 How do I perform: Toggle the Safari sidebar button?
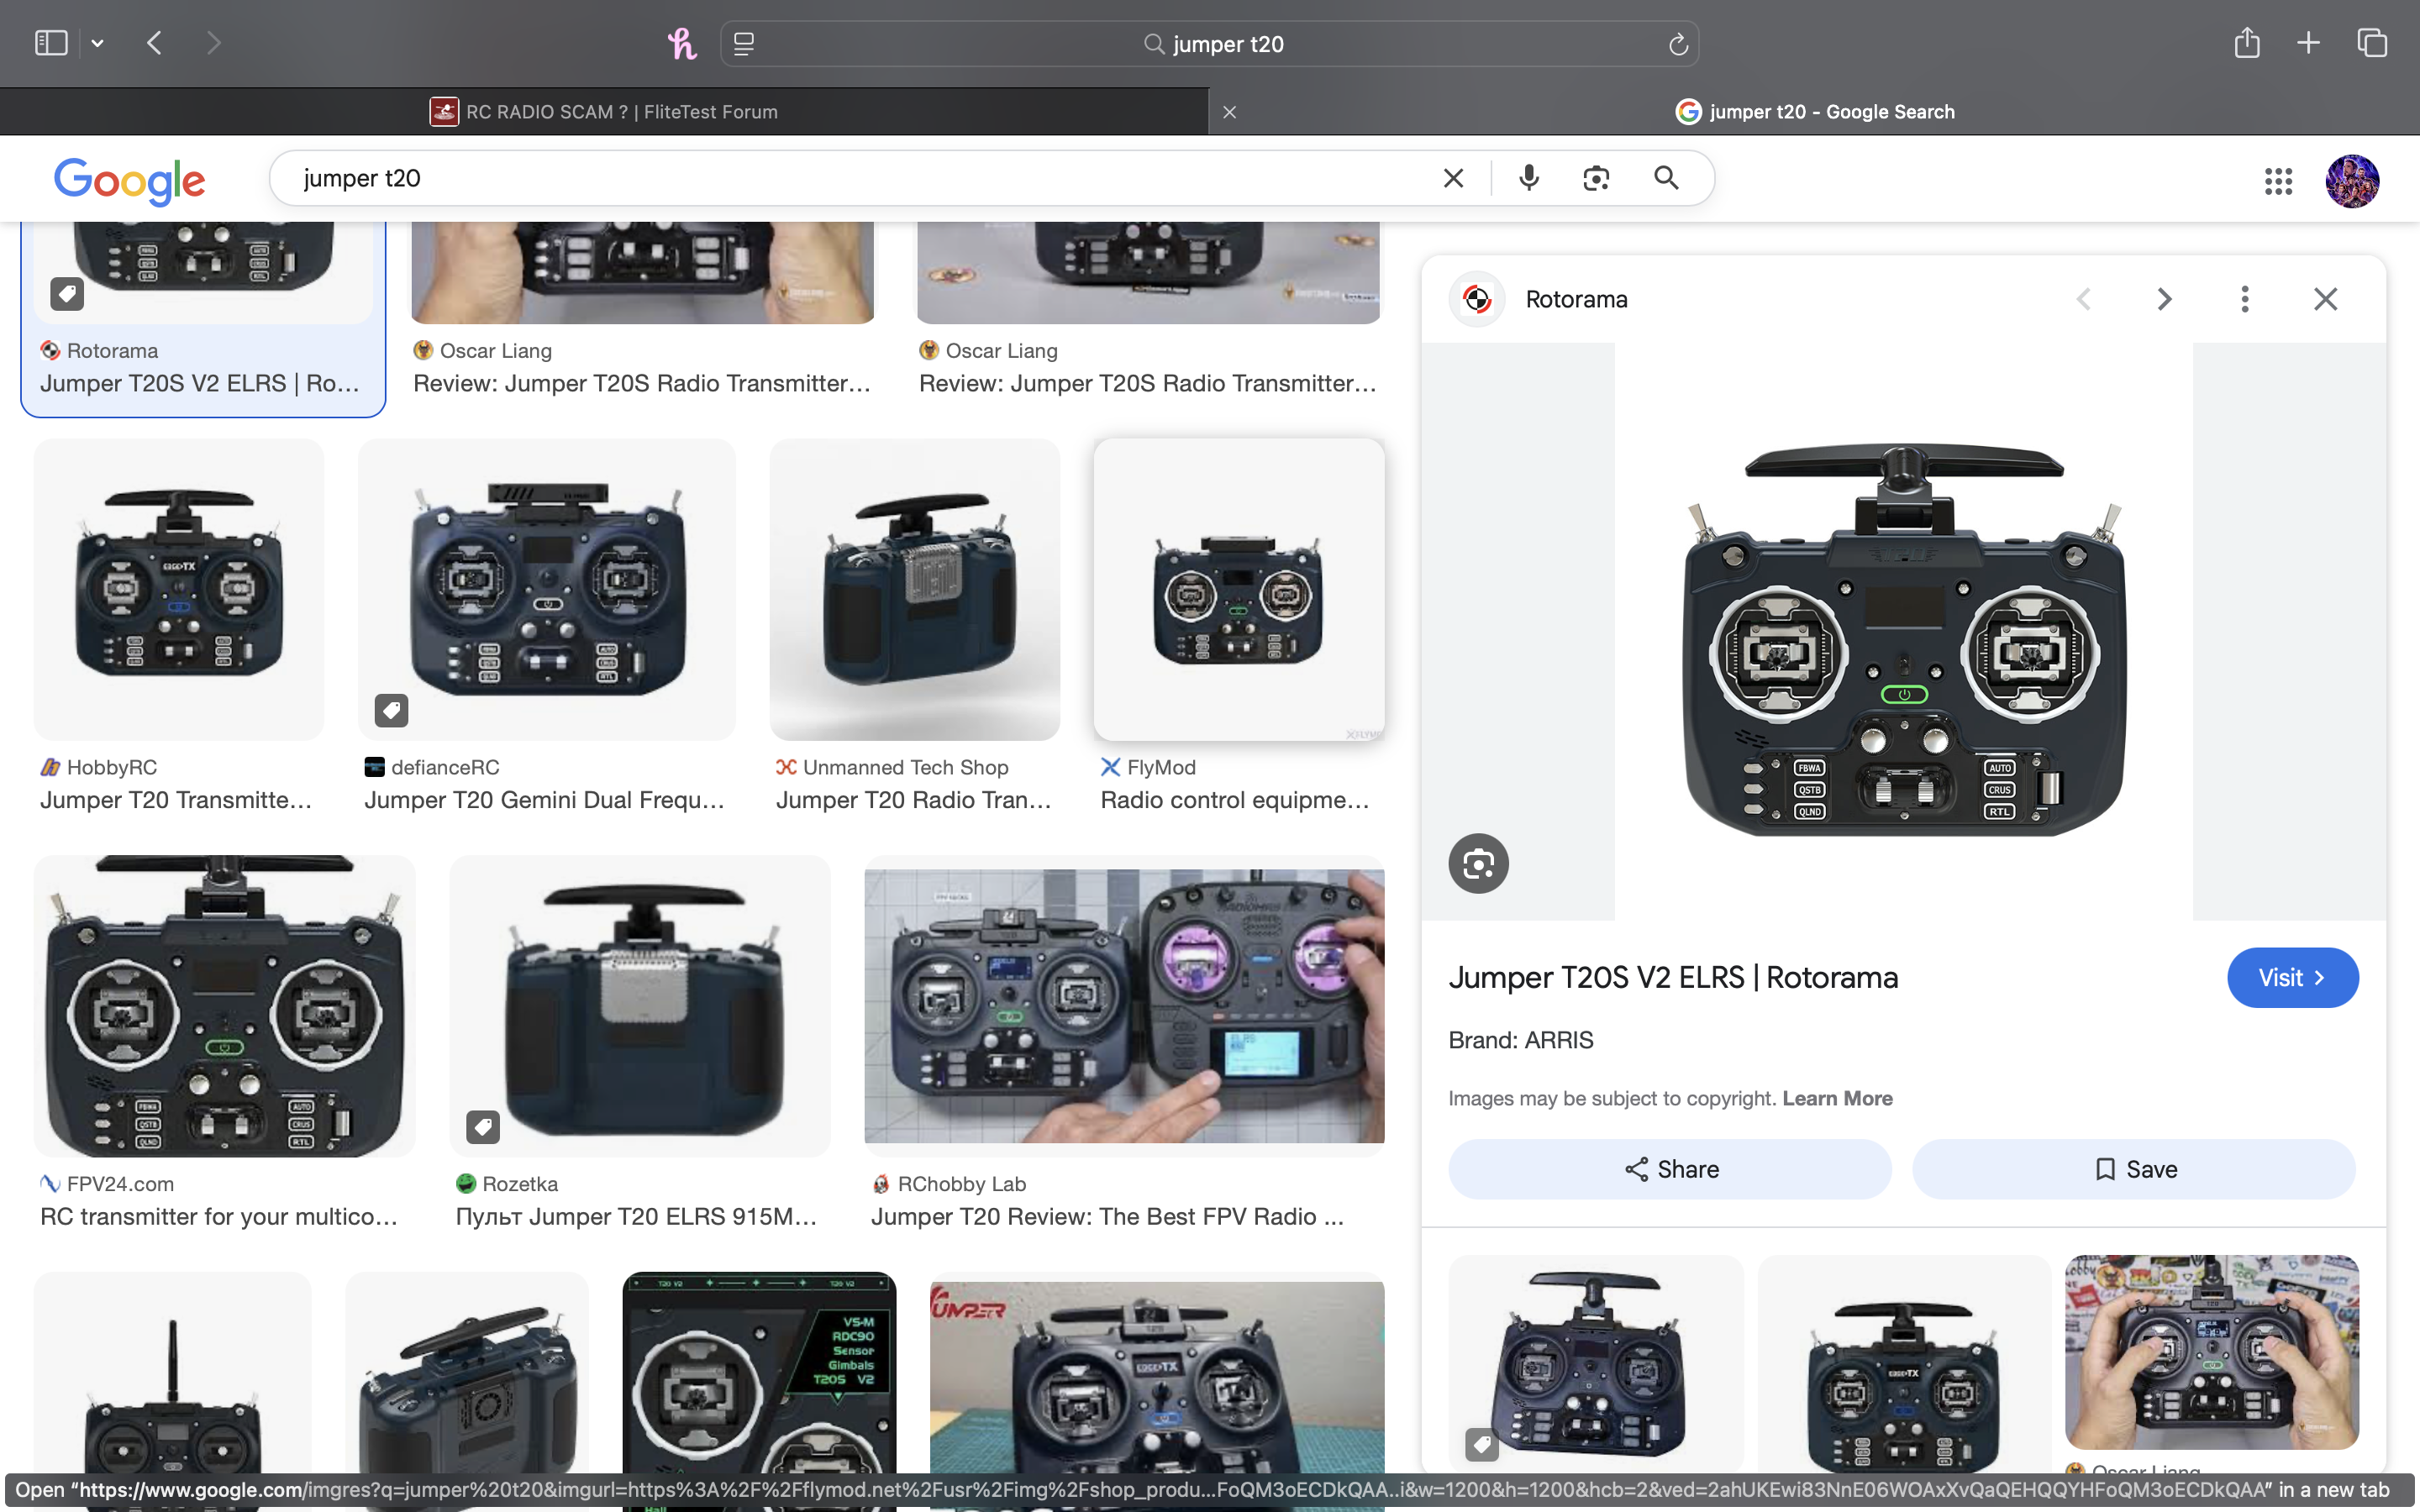click(x=51, y=43)
